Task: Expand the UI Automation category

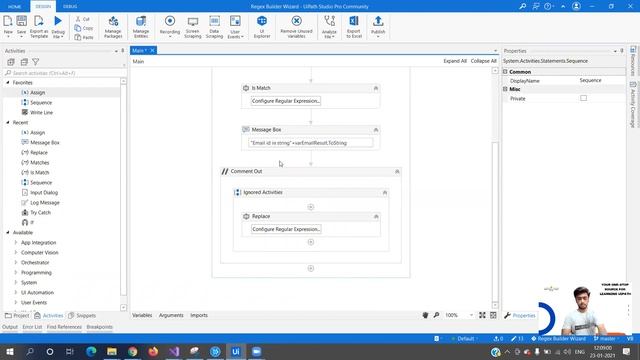Action: click(x=16, y=292)
